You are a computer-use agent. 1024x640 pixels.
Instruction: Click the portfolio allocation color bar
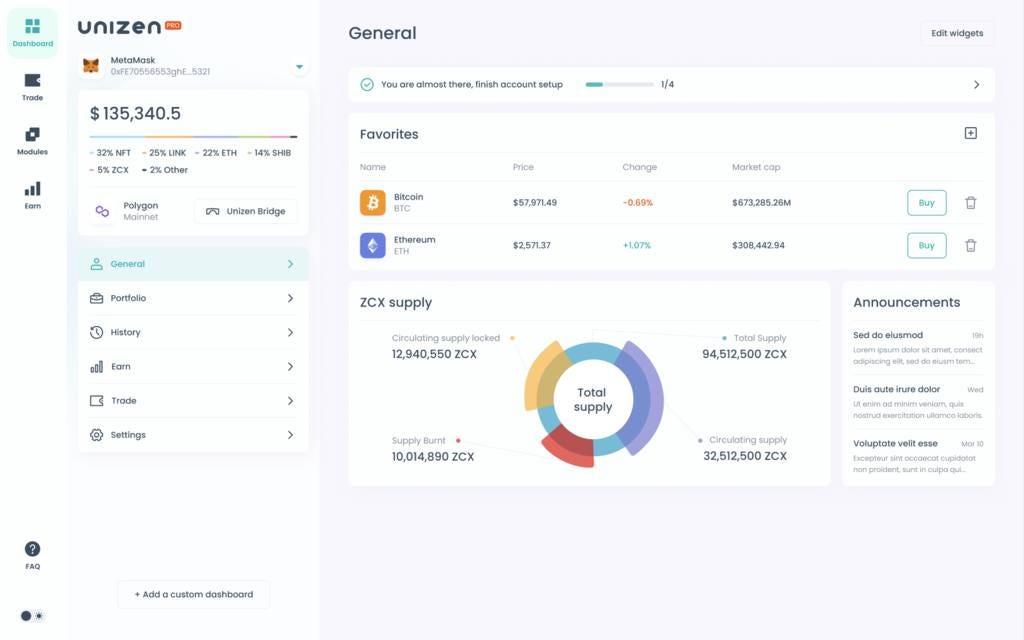(x=193, y=136)
